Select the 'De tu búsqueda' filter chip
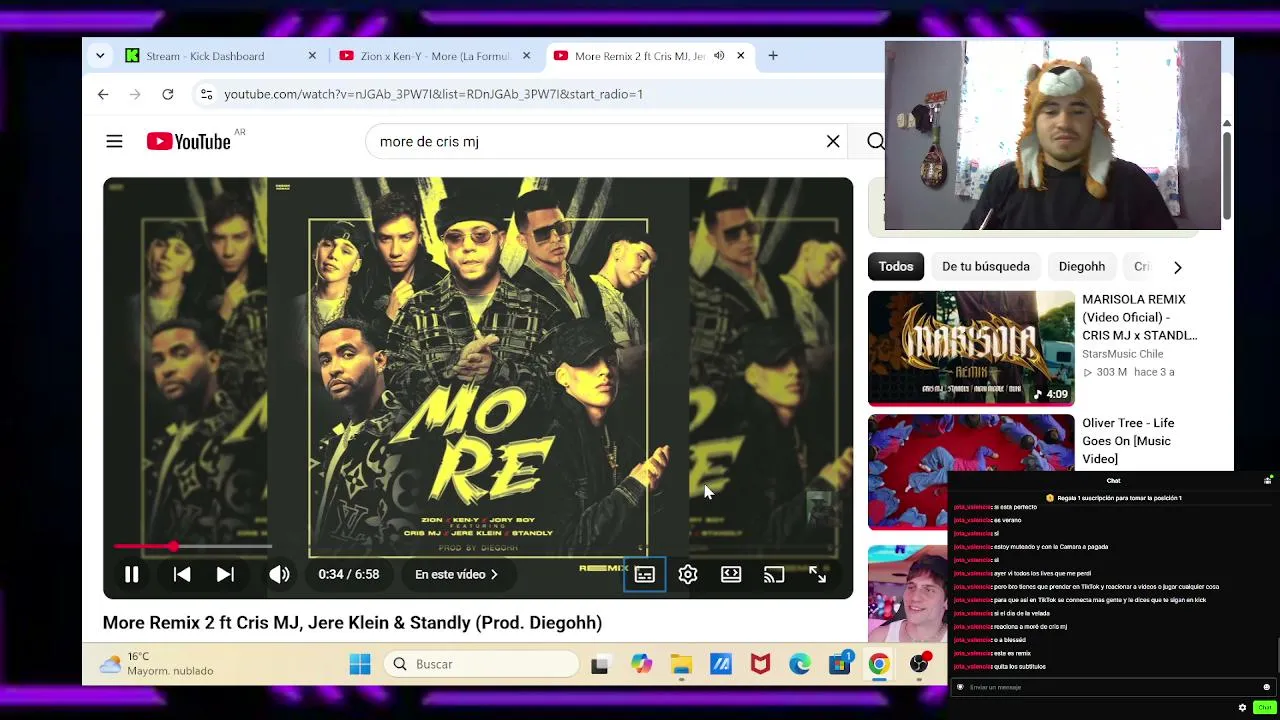This screenshot has width=1280, height=720. pyautogui.click(x=986, y=267)
